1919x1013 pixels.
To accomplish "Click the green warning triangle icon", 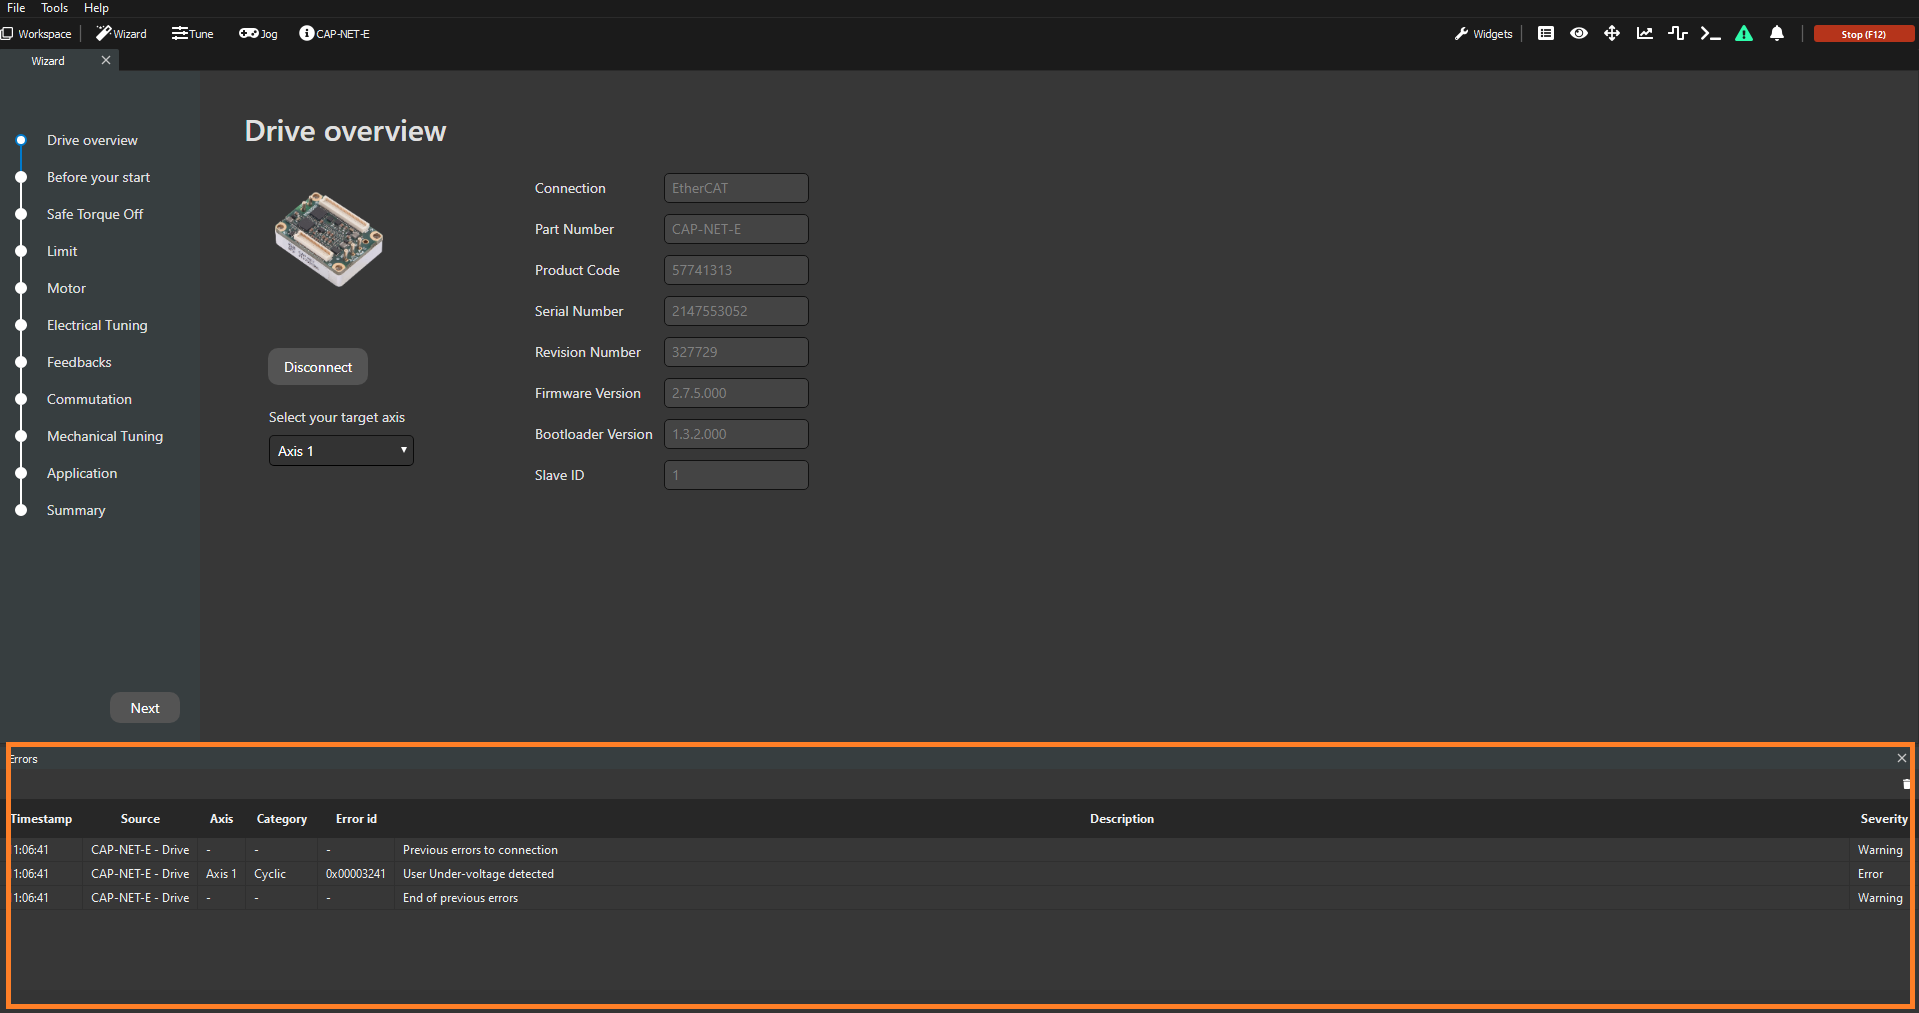I will 1744,34.
